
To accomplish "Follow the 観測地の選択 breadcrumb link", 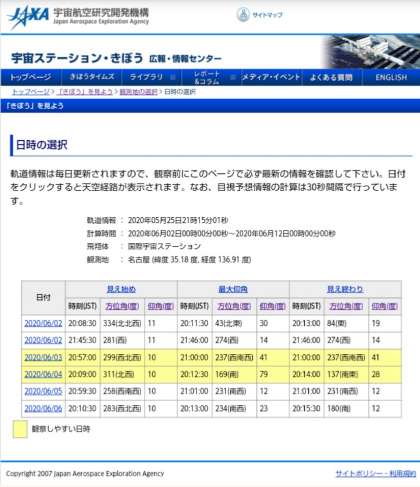I will click(x=138, y=92).
